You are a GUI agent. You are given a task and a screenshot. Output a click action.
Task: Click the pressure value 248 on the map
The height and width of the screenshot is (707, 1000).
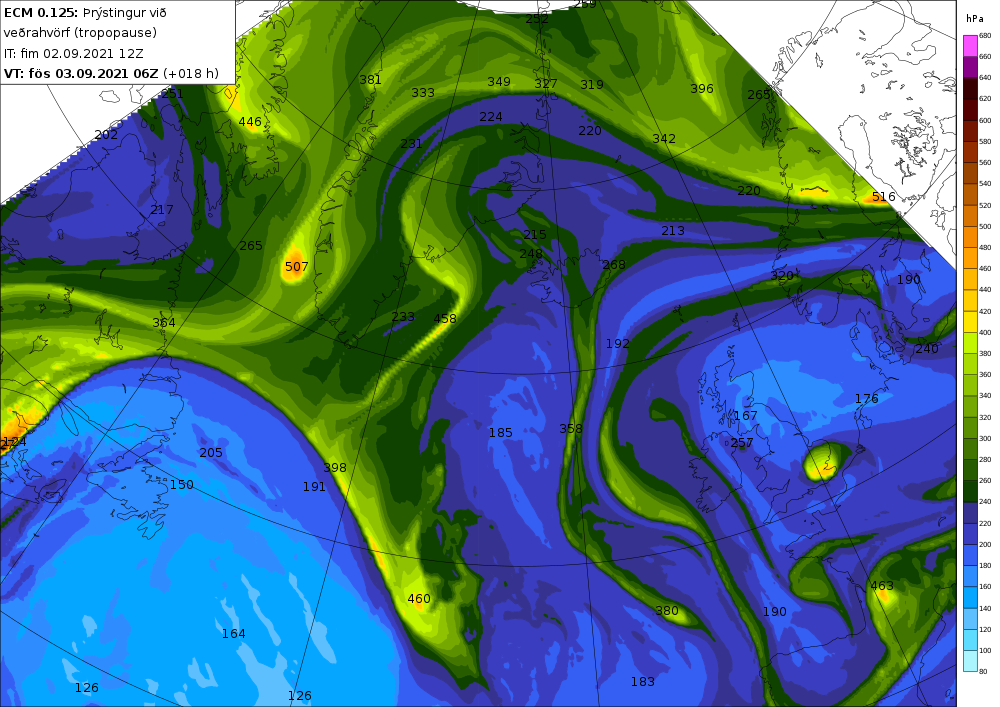[531, 254]
